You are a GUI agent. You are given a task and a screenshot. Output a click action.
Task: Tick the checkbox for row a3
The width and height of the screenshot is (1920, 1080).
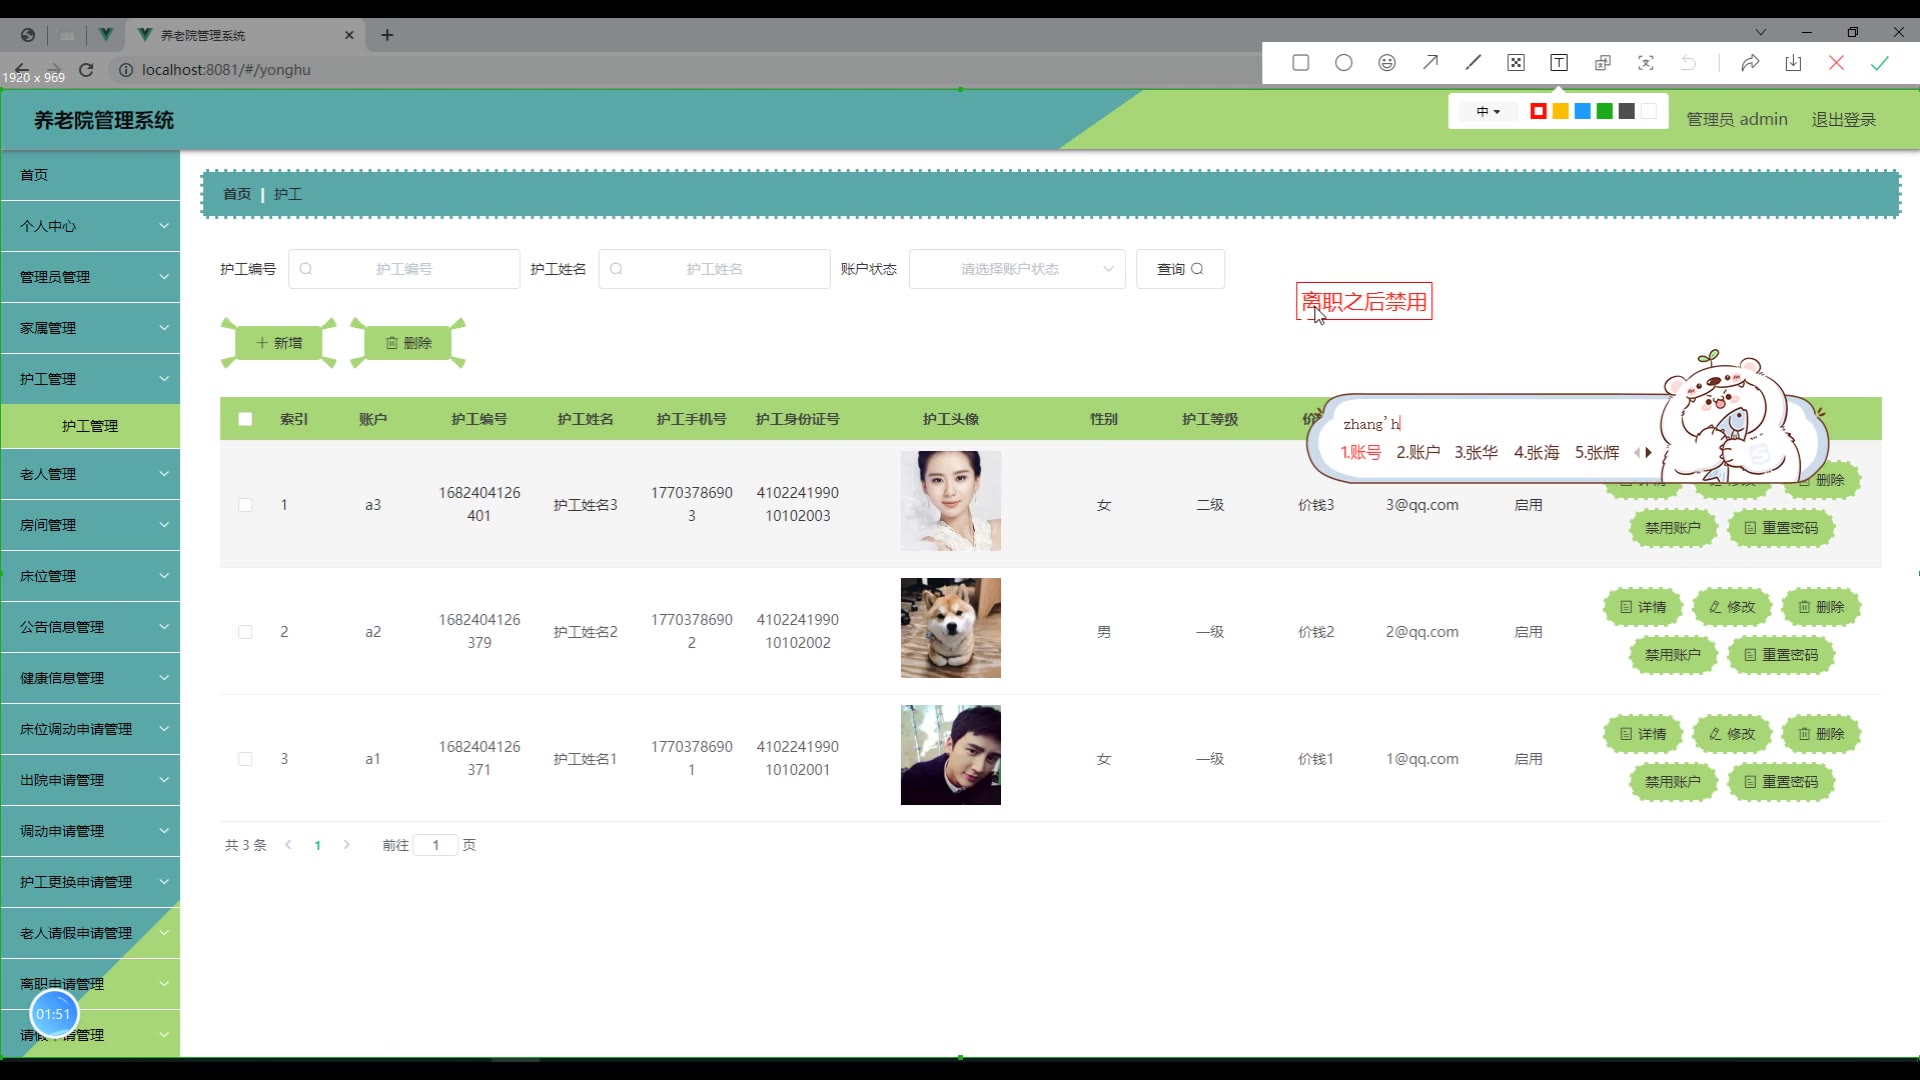(245, 505)
